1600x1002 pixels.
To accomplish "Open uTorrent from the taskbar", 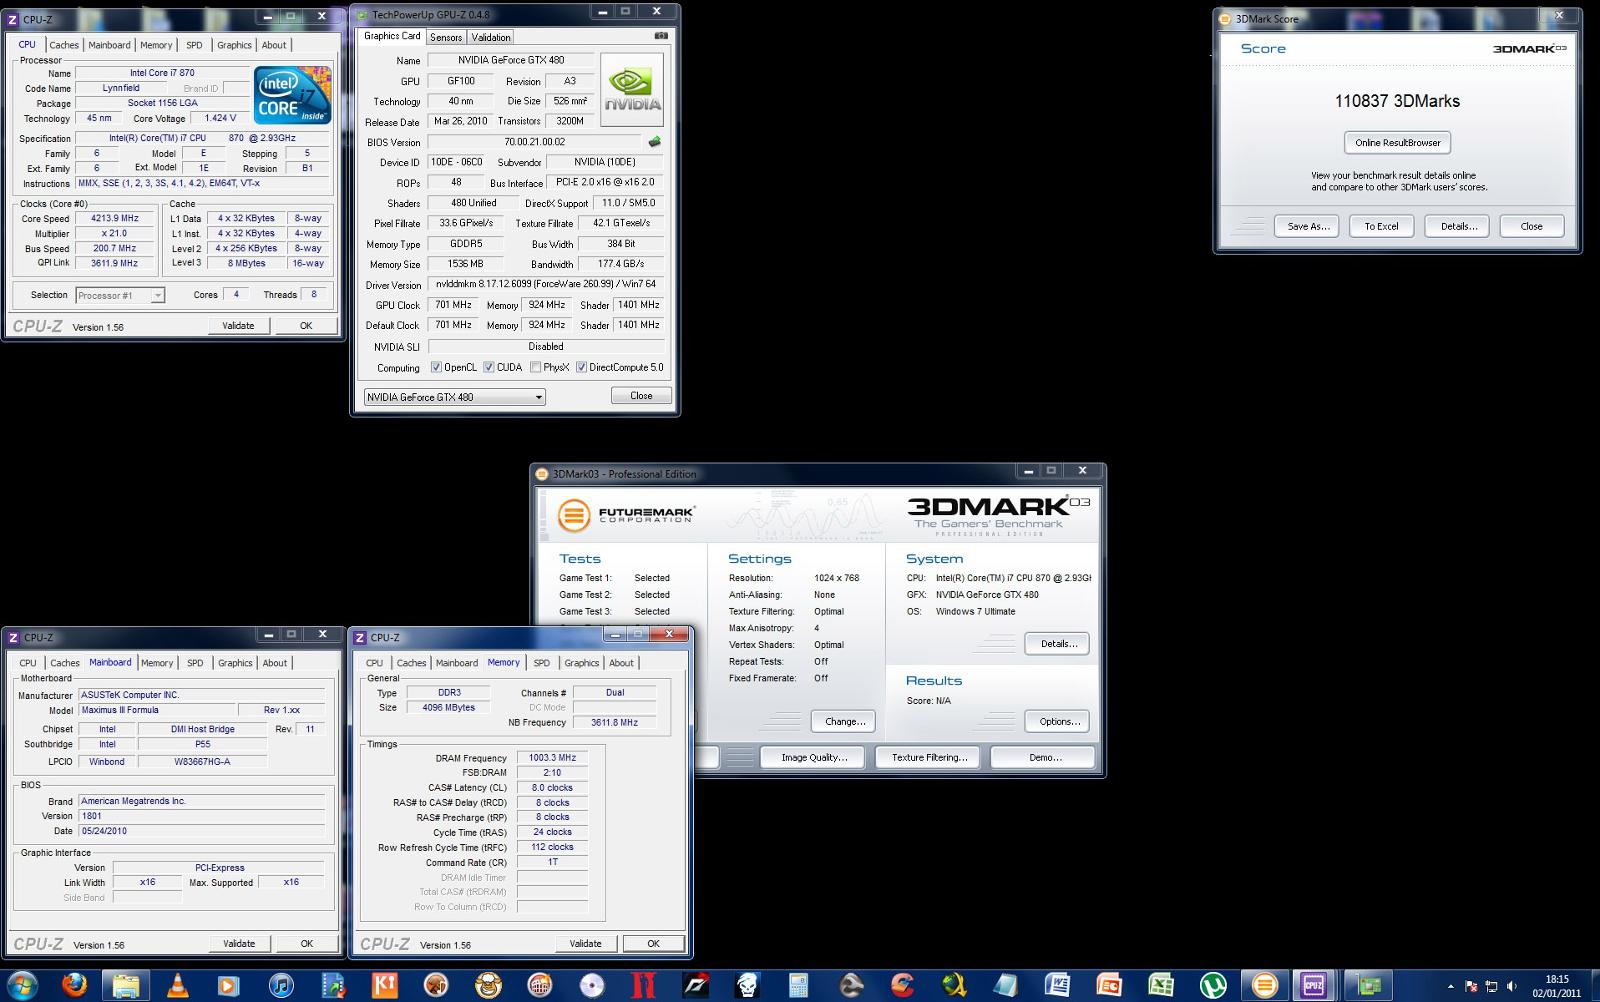I will point(1213,985).
